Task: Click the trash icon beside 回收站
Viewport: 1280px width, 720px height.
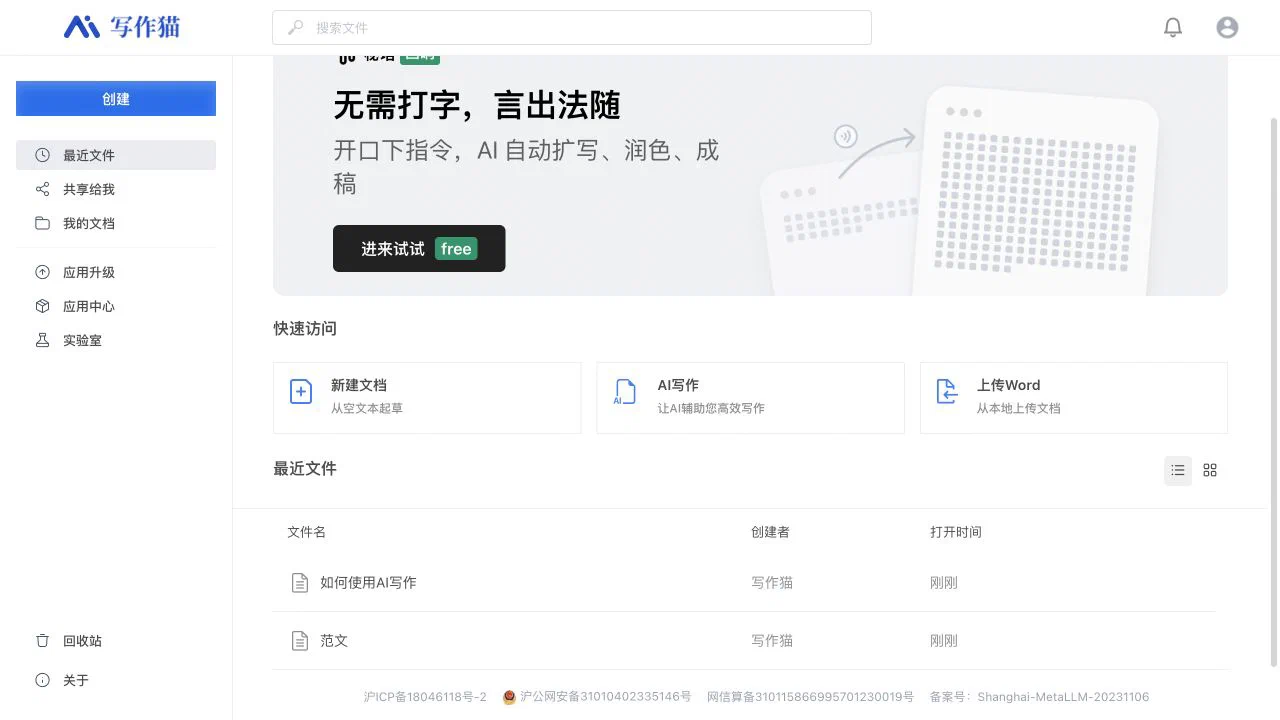Action: (x=42, y=641)
